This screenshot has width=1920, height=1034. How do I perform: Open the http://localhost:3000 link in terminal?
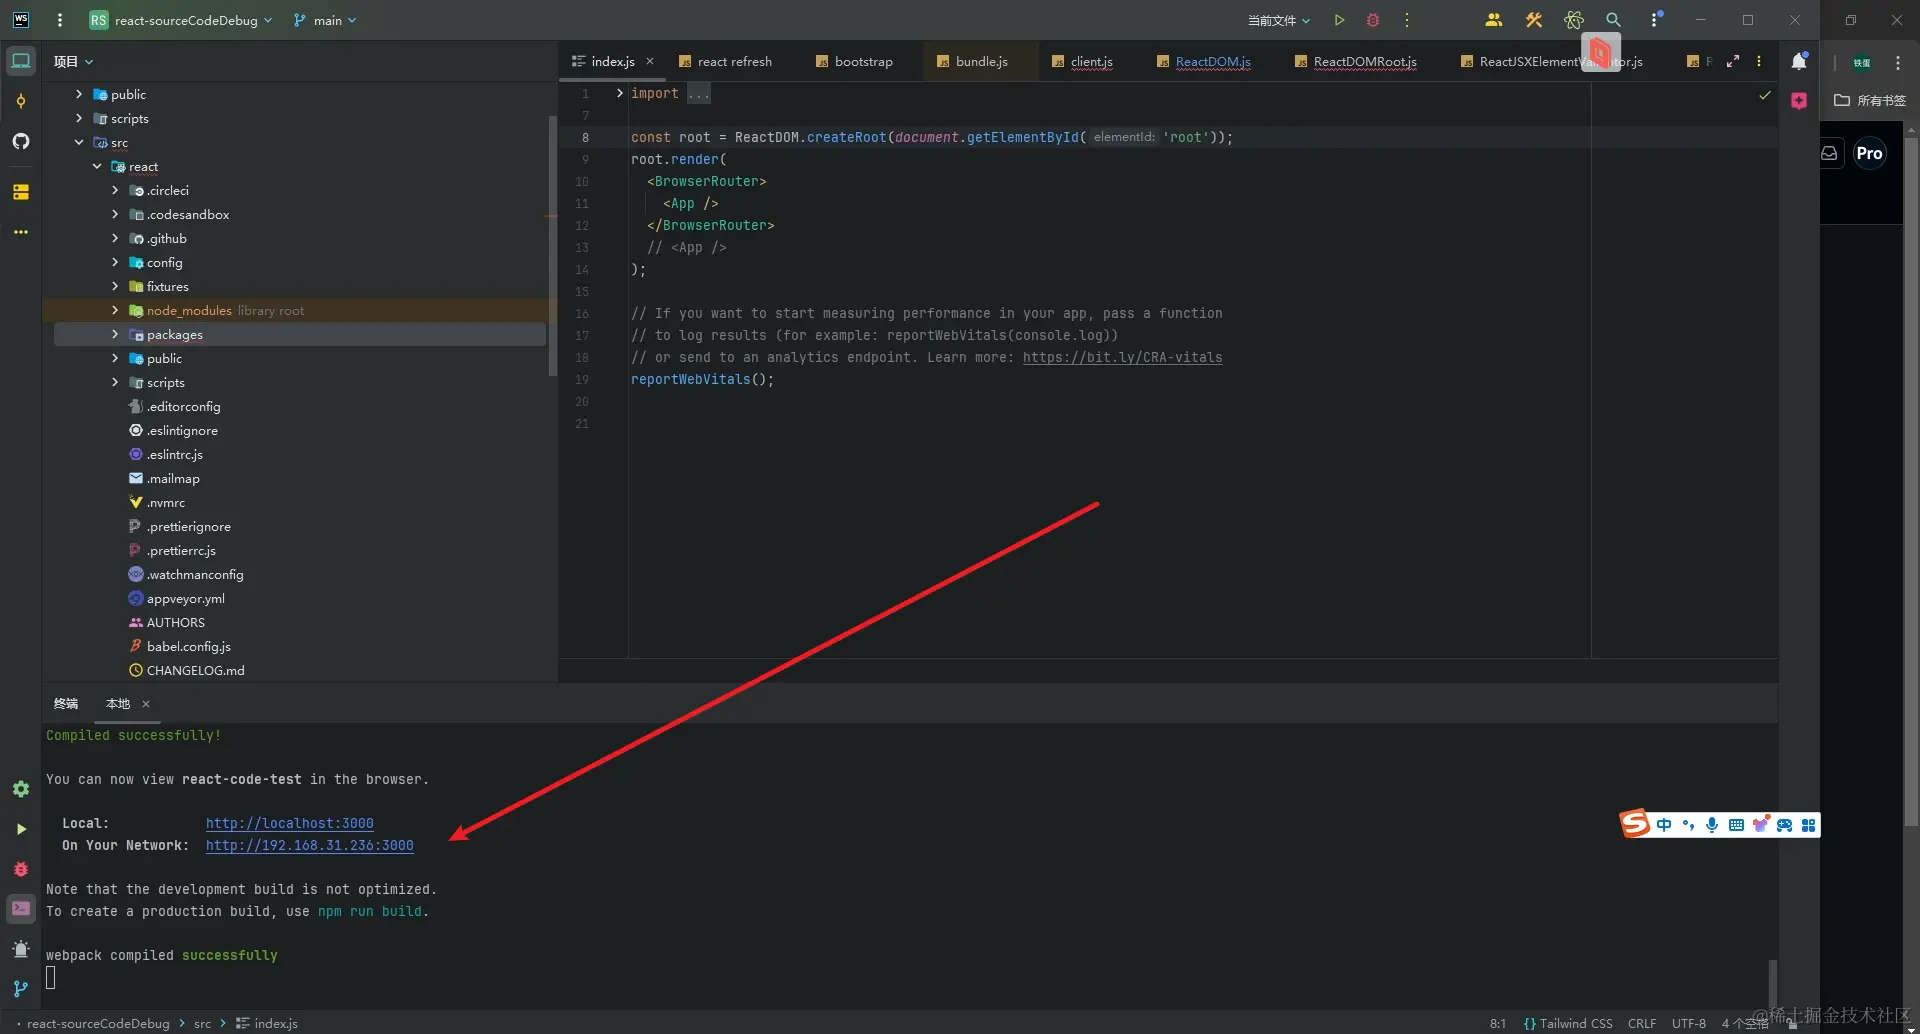(x=290, y=823)
